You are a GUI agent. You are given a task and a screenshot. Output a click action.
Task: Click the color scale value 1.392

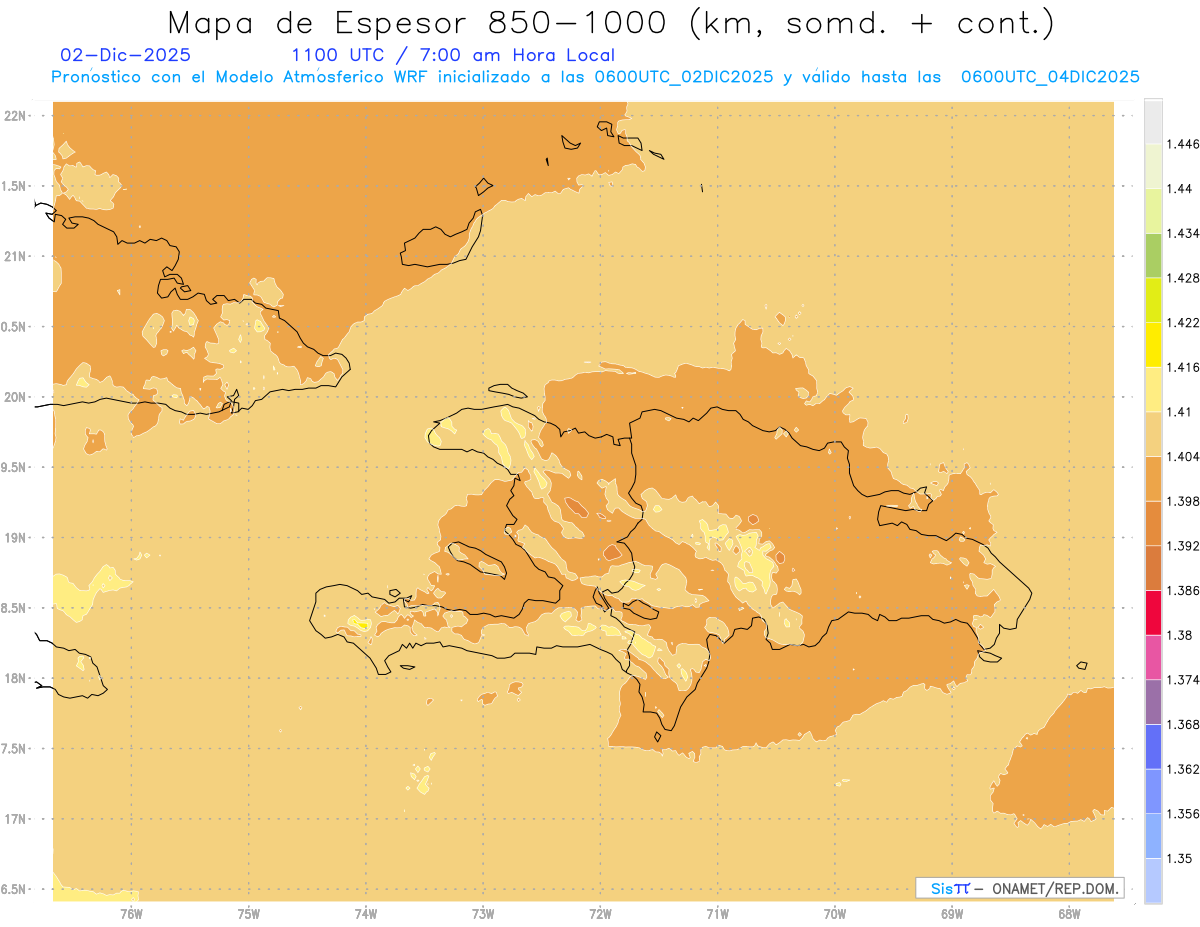[1185, 546]
